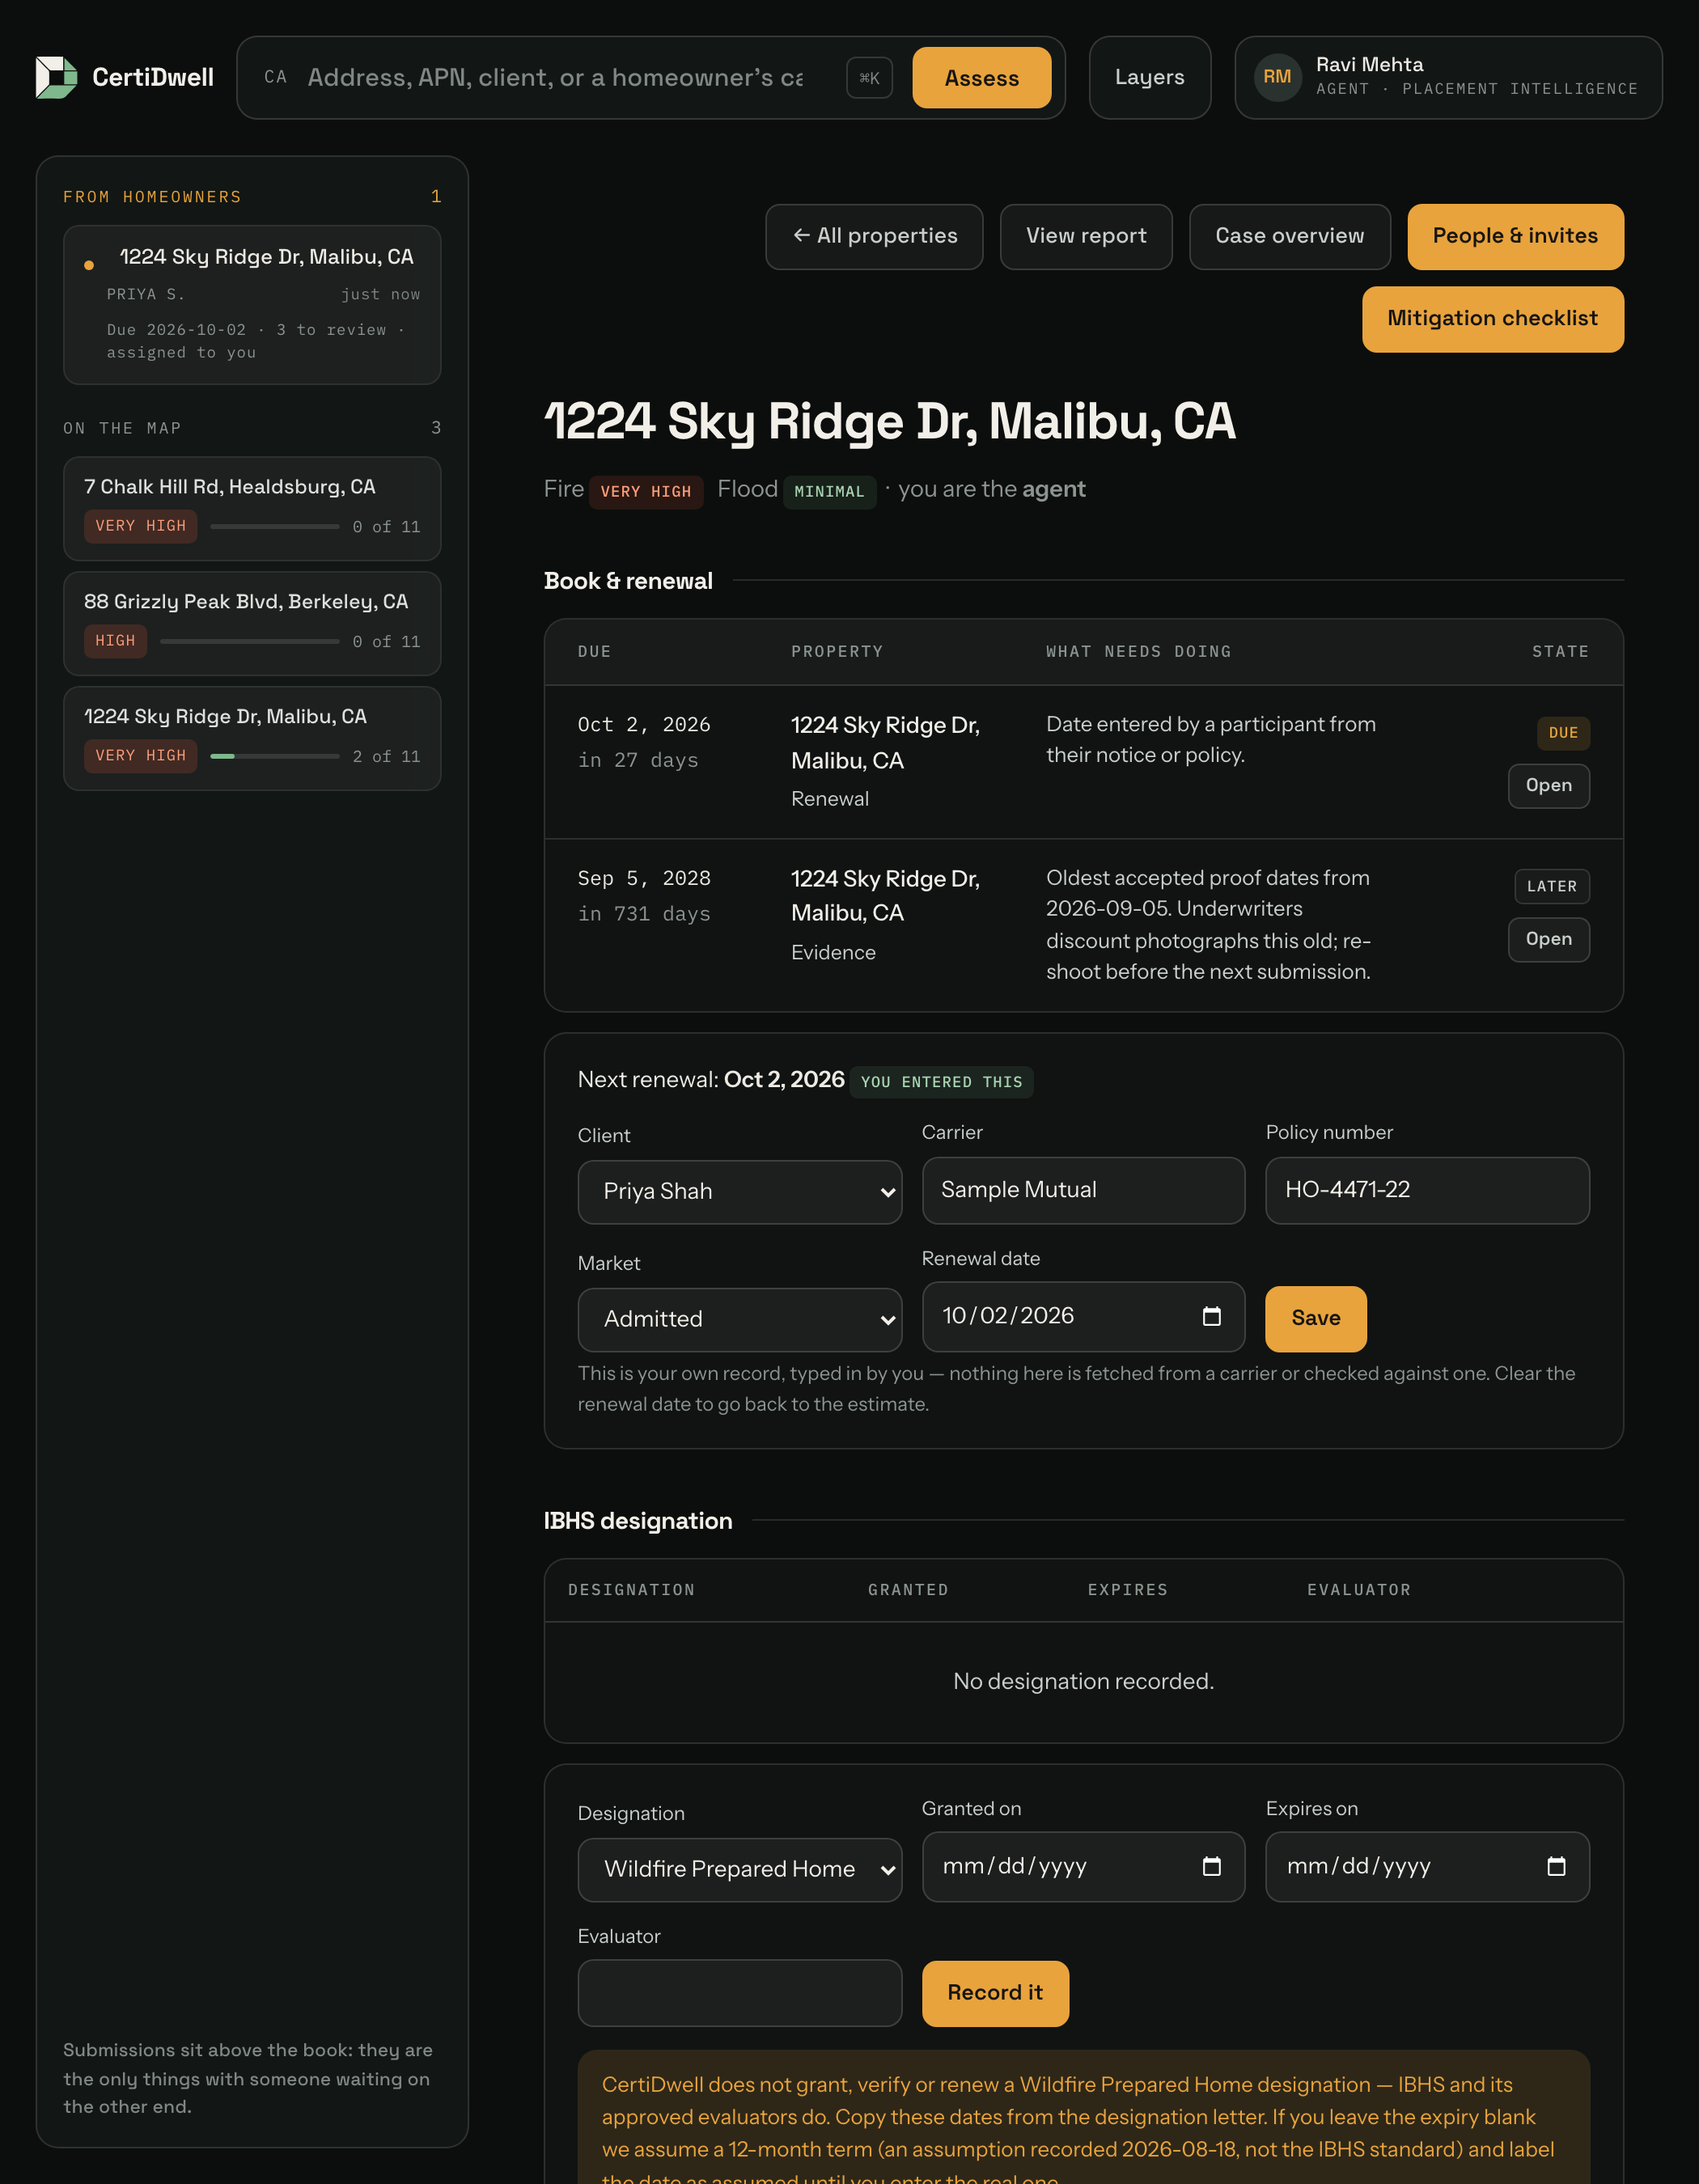Click the Assess button
The width and height of the screenshot is (1699, 2184).
(981, 78)
